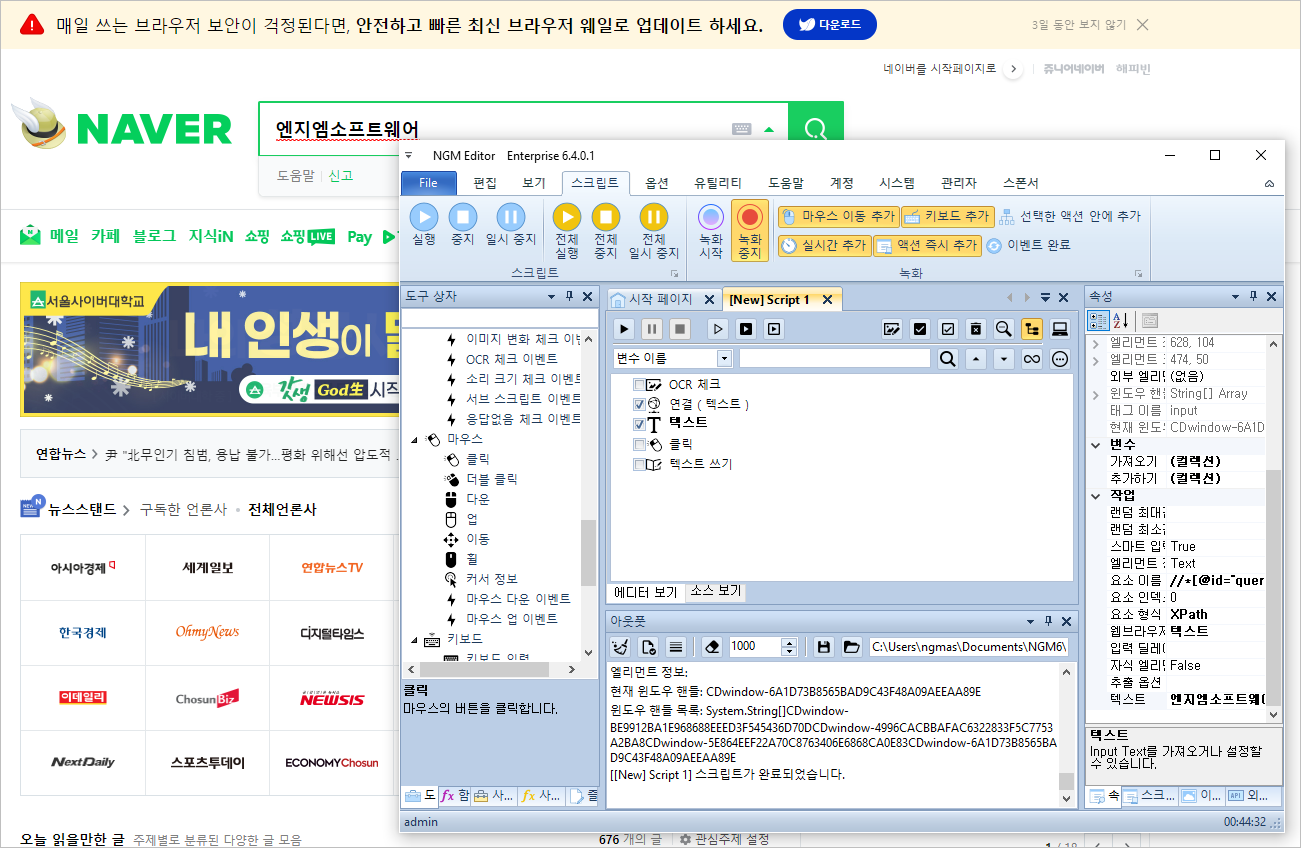Stop recording with 녹화 중지
Viewport: 1301px width, 848px height.
(749, 231)
